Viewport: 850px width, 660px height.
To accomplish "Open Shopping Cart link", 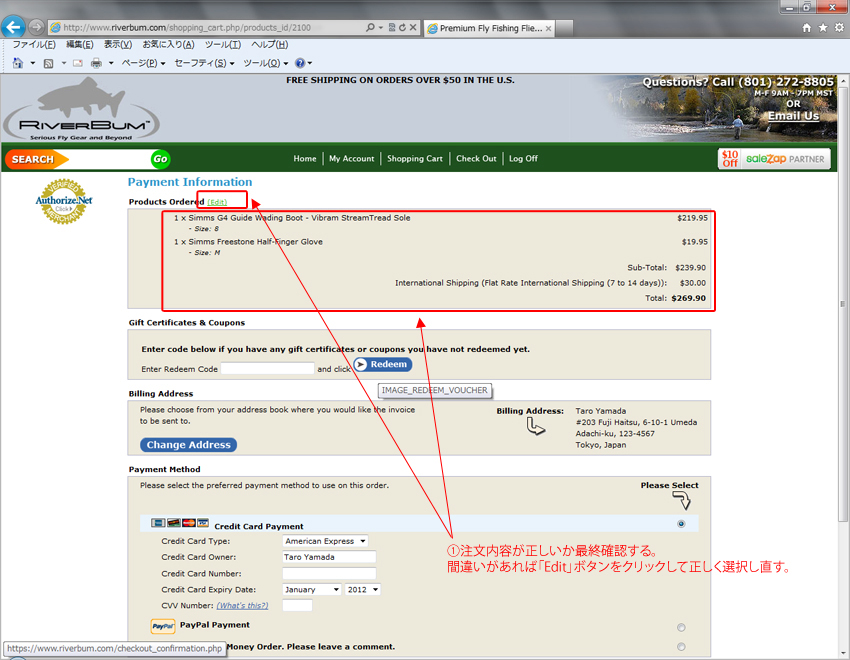I will tap(415, 159).
